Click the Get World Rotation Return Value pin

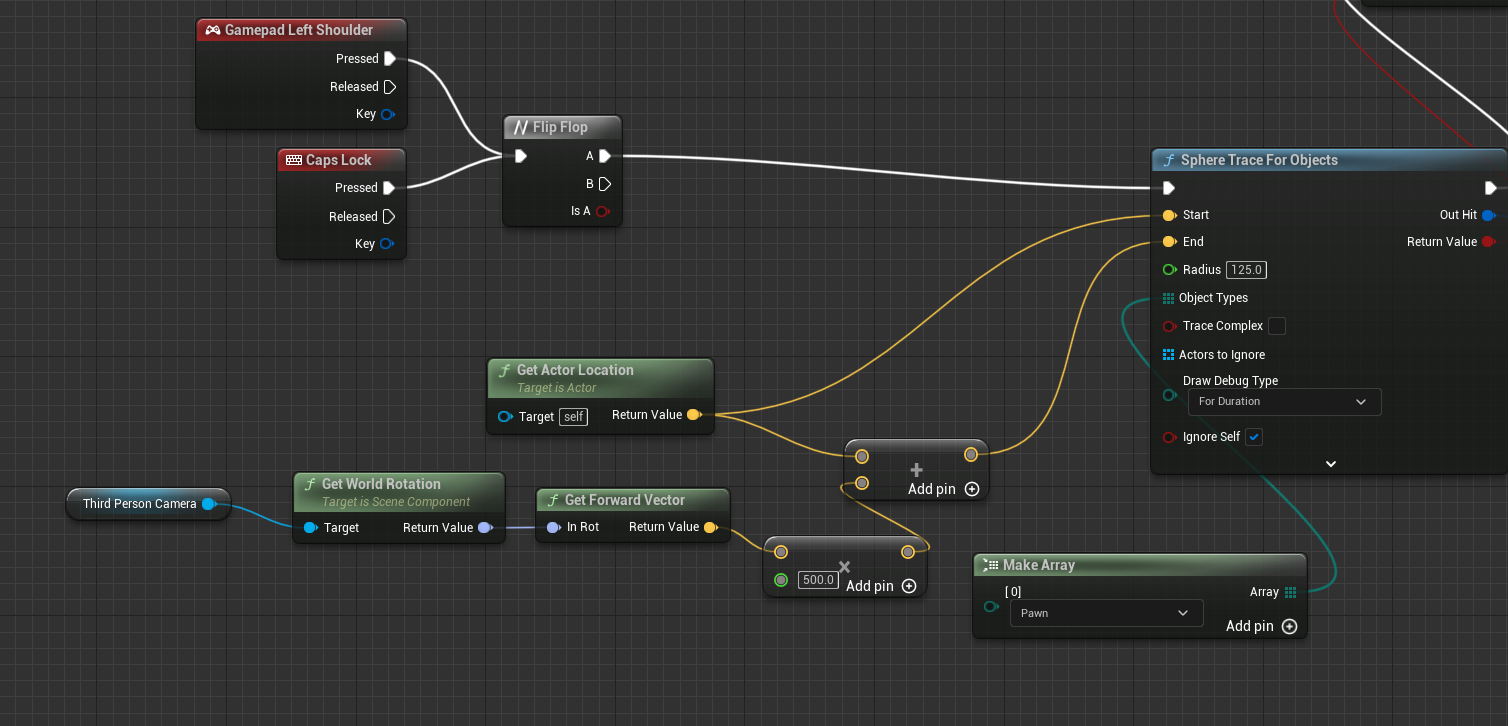tap(485, 528)
